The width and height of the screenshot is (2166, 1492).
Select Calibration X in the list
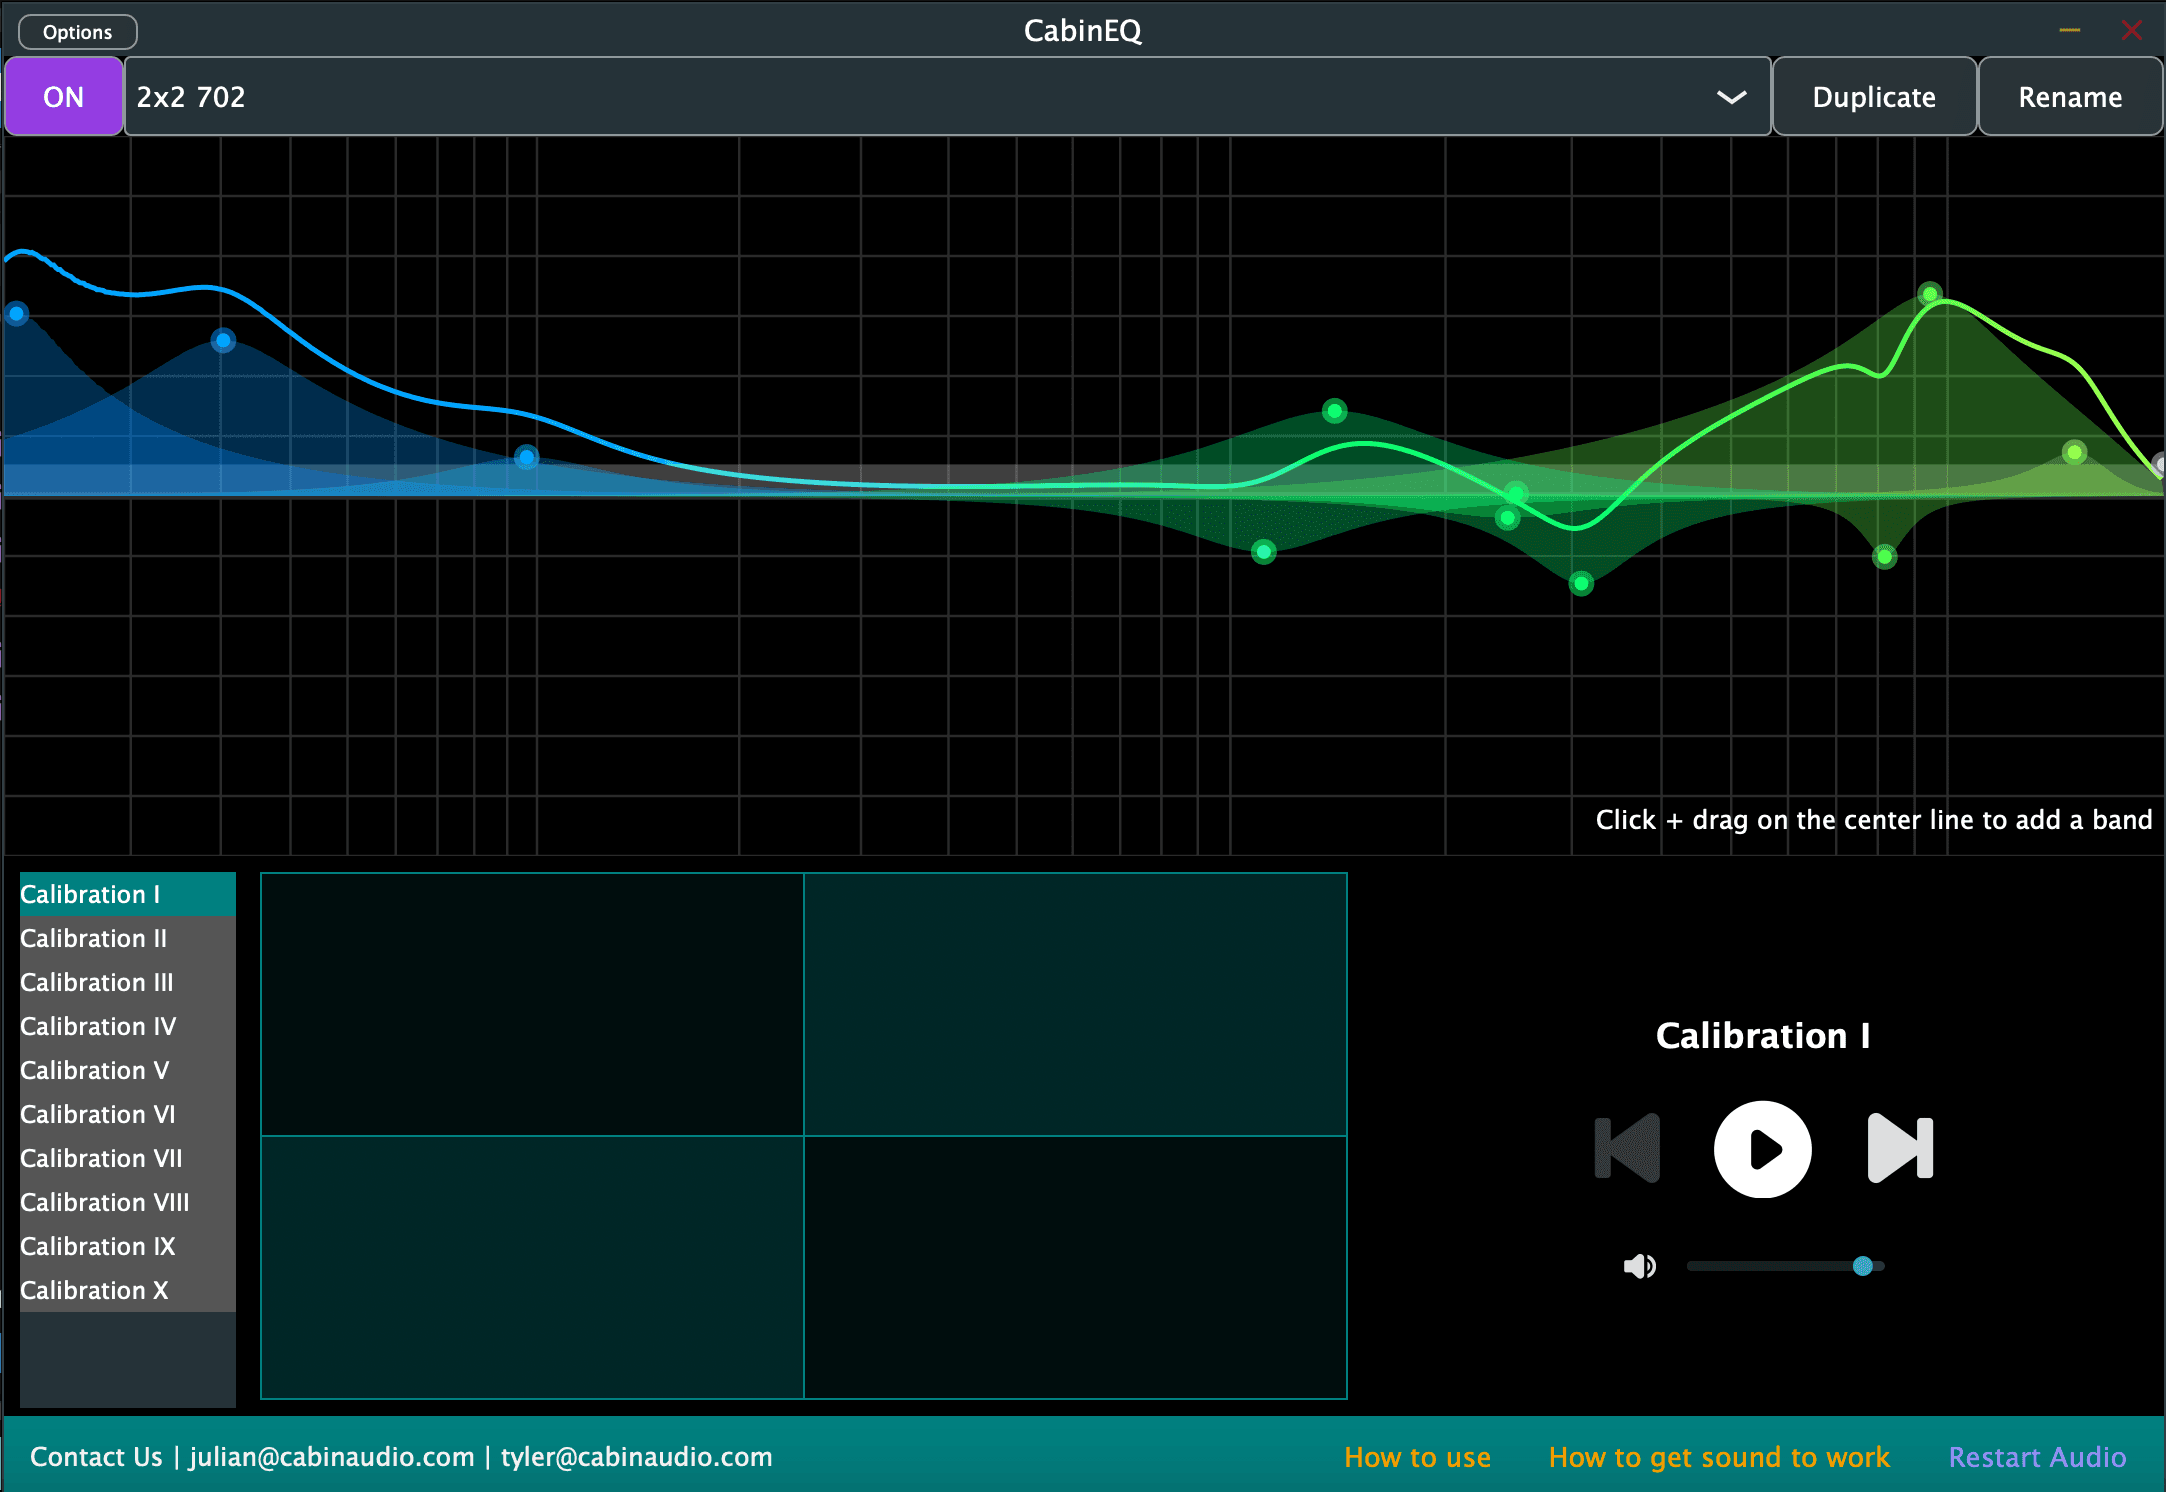[x=128, y=1290]
